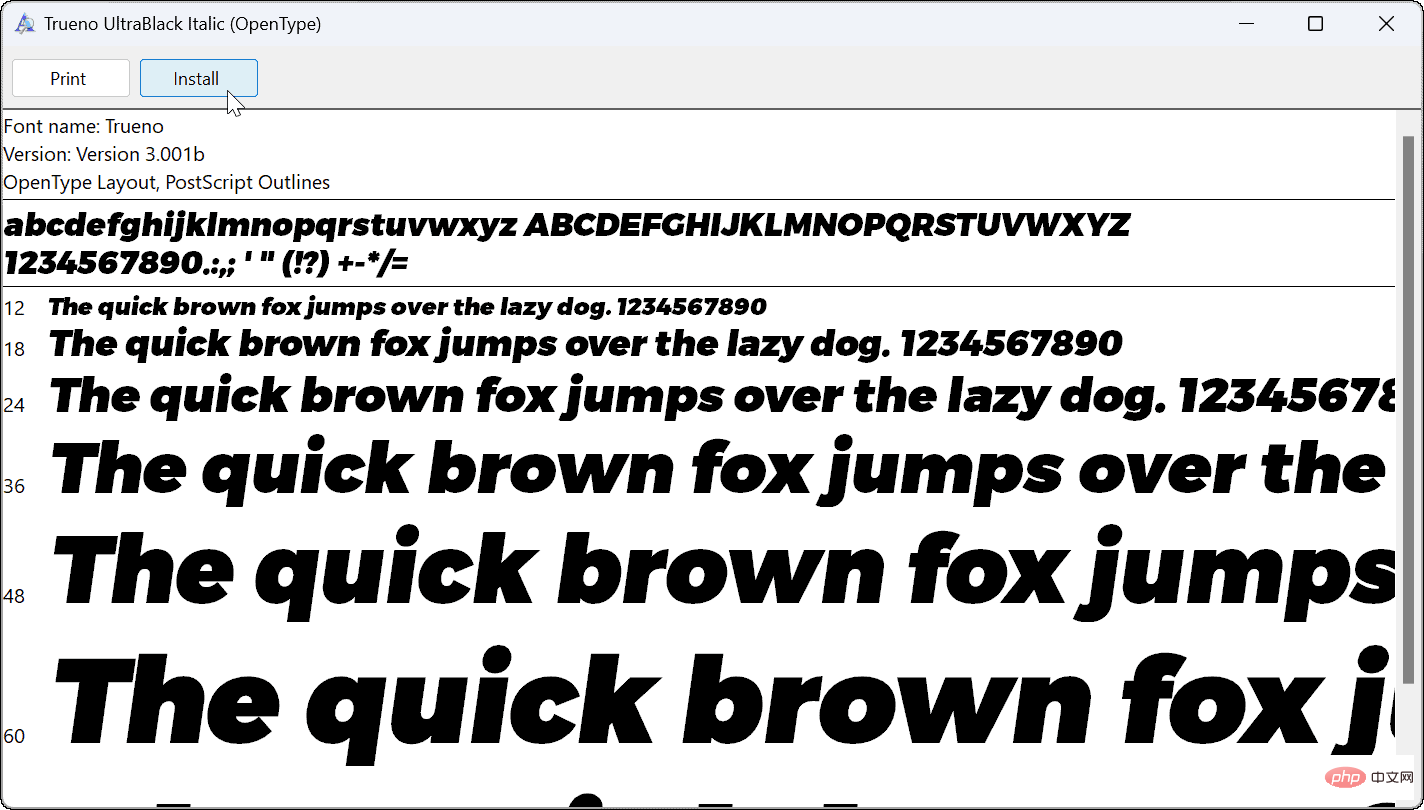This screenshot has height=810, width=1424.
Task: Click the lowercase and uppercase alphabet sample line
Action: (567, 226)
